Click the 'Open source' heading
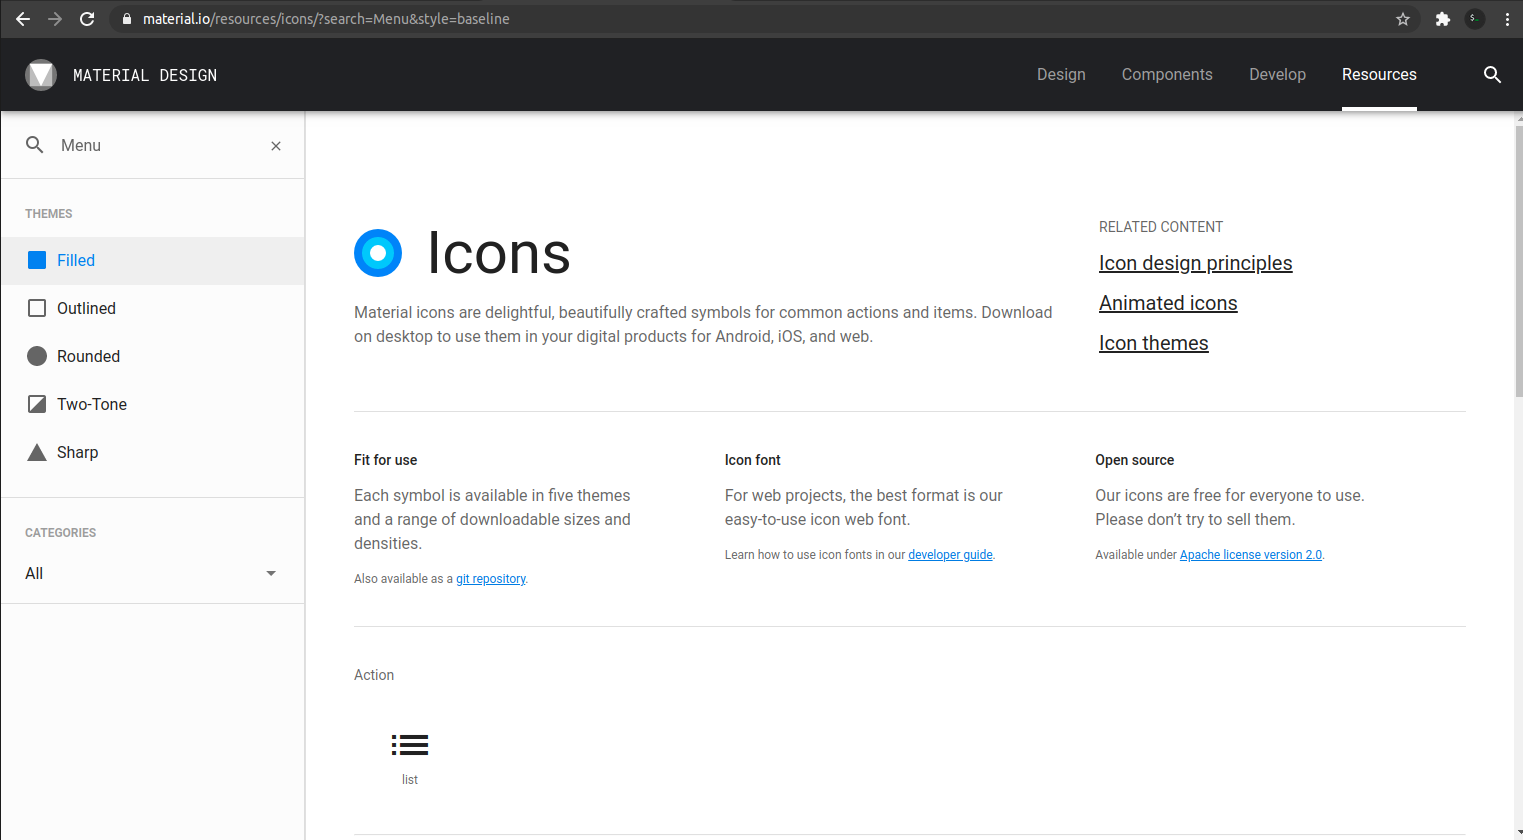1523x840 pixels. [x=1134, y=460]
